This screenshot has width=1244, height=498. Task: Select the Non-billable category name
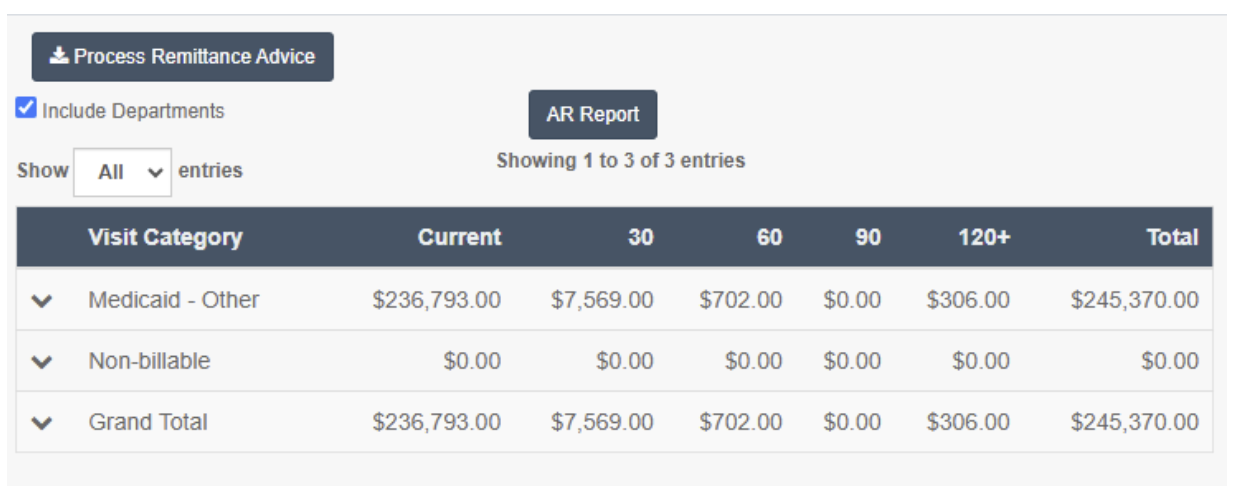pyautogui.click(x=149, y=361)
